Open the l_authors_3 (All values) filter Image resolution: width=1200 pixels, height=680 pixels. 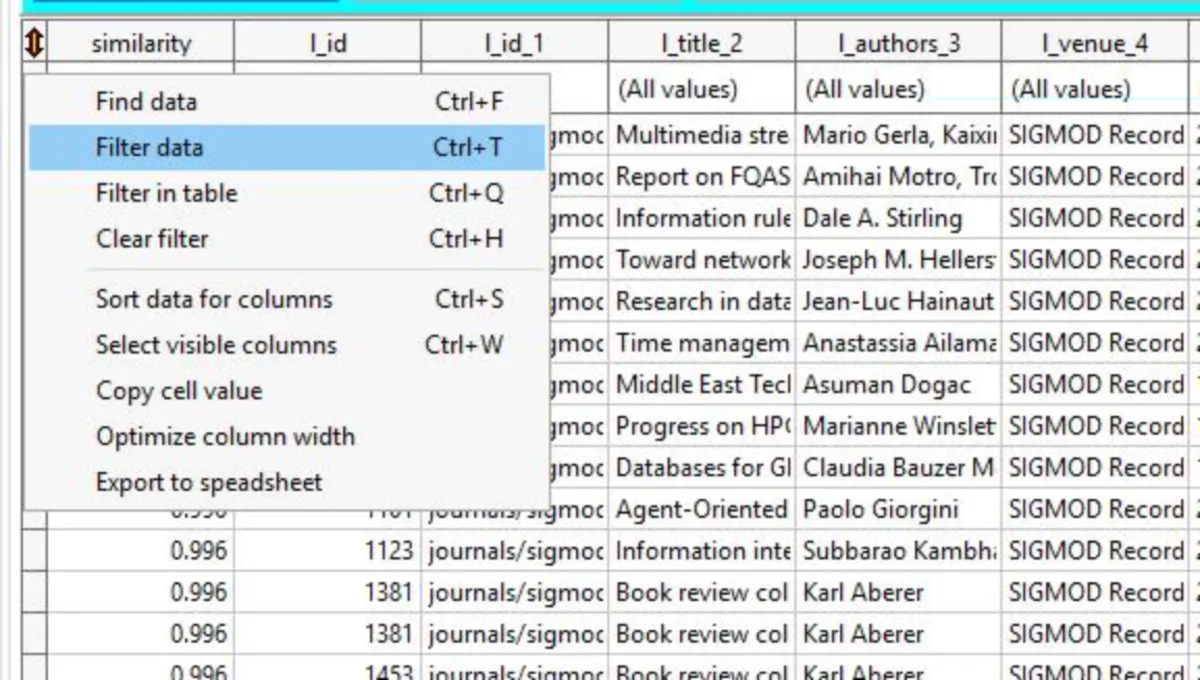pos(899,90)
